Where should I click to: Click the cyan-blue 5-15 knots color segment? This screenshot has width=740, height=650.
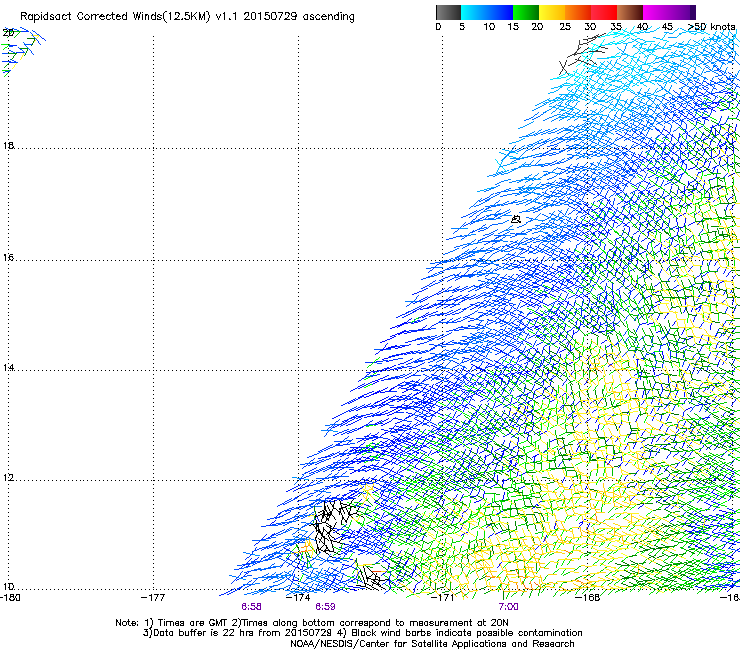pos(487,12)
